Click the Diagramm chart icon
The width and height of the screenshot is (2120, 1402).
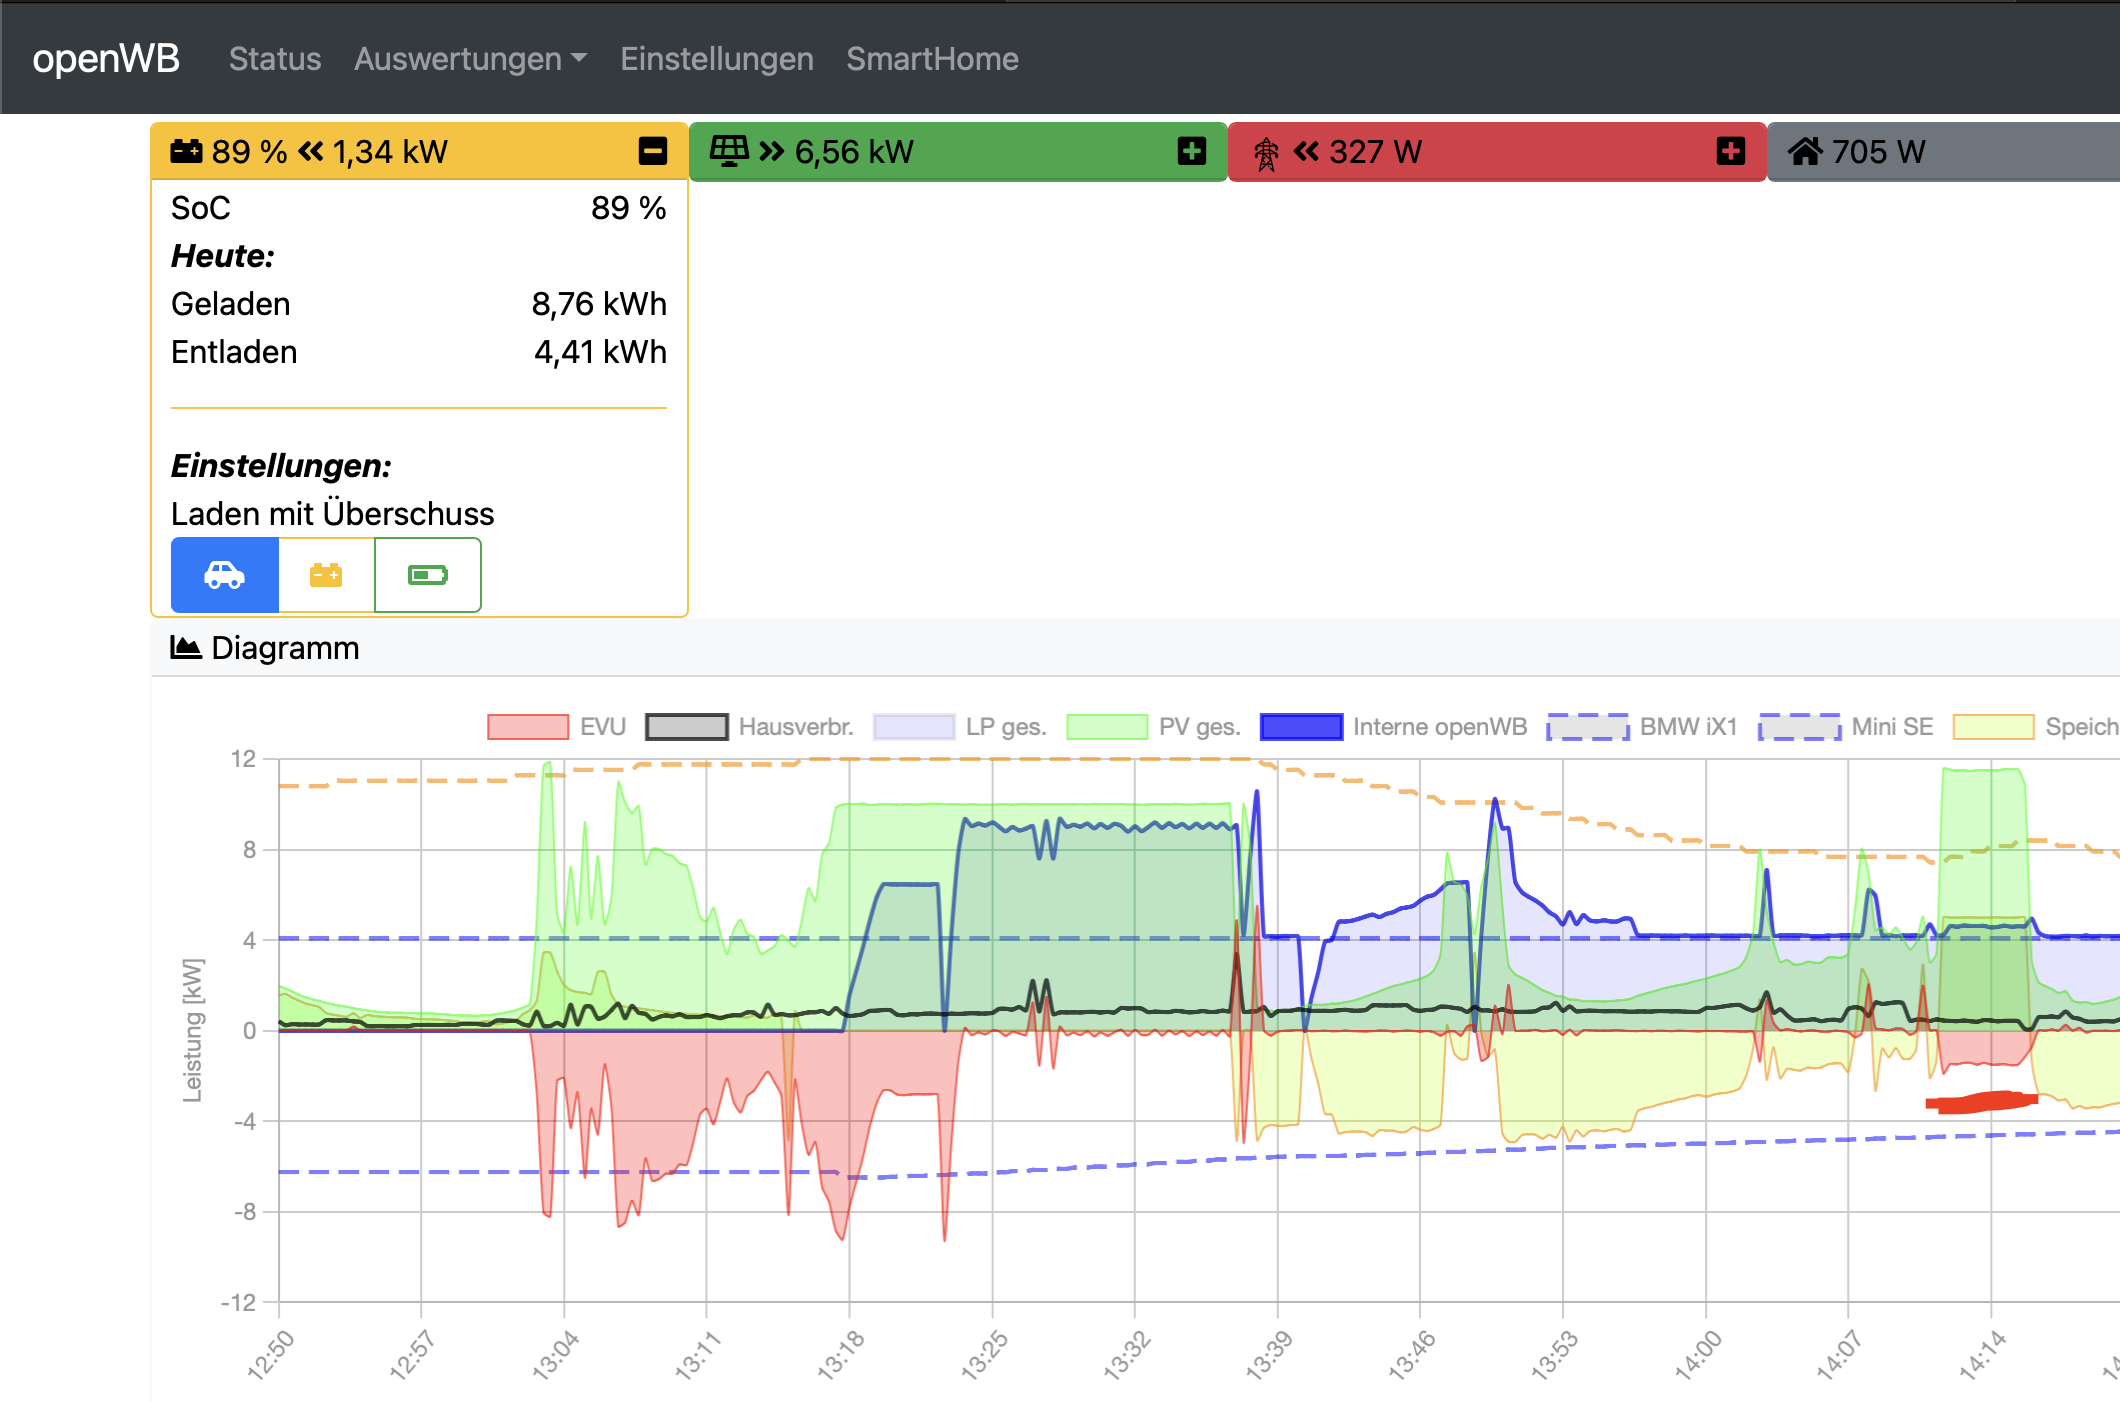186,648
